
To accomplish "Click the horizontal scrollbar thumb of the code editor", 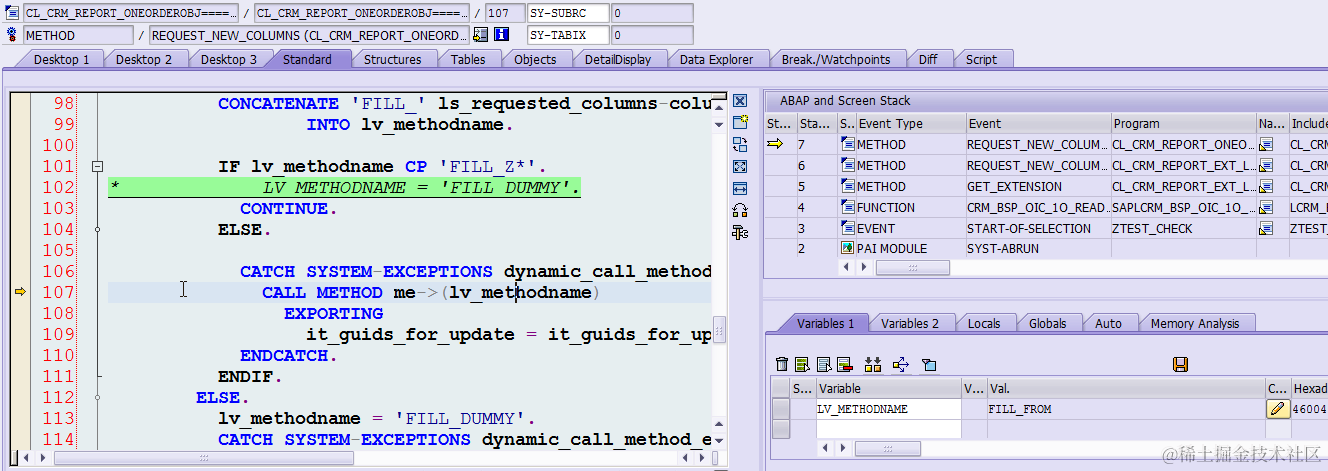I will coord(204,458).
